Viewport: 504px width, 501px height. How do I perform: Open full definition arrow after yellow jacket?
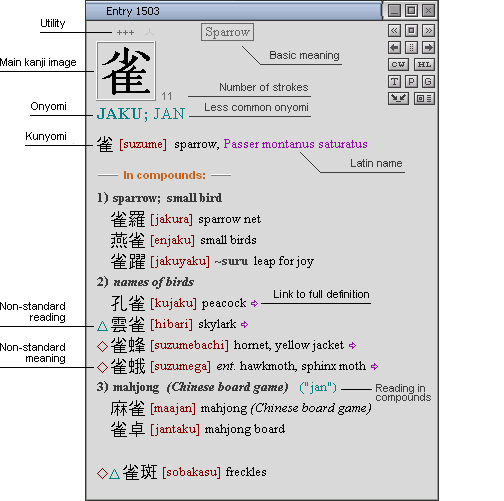352,345
